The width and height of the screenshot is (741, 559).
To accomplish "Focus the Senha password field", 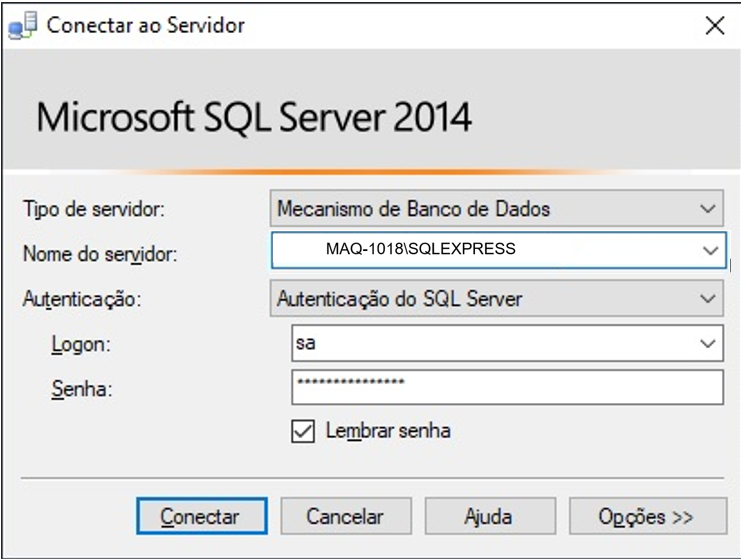I will tap(506, 387).
